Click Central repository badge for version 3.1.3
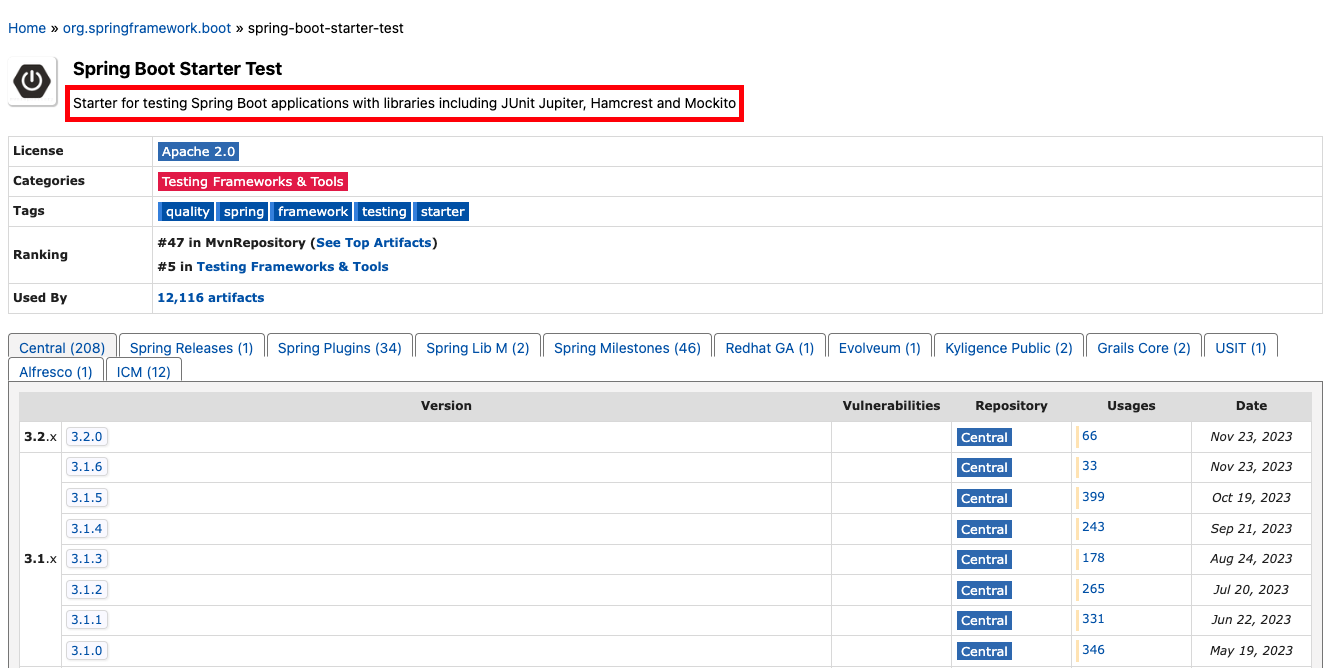 [x=984, y=560]
